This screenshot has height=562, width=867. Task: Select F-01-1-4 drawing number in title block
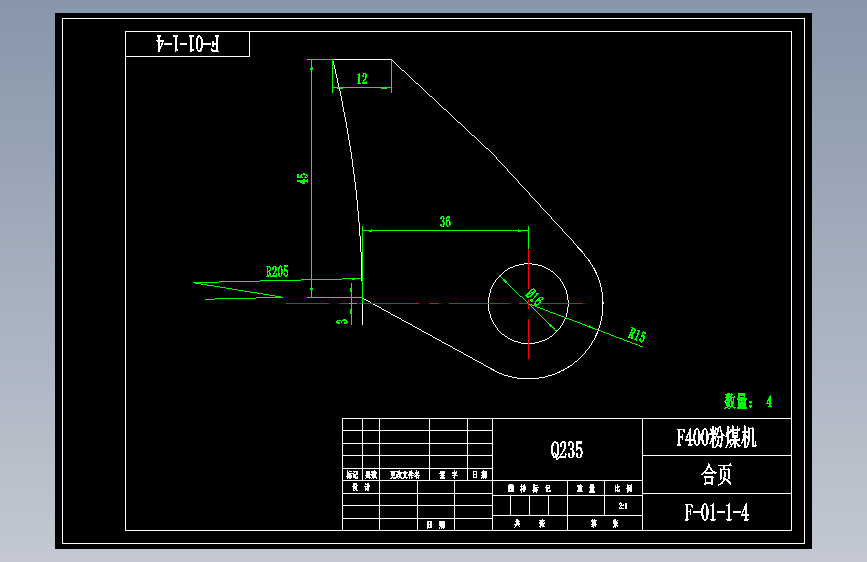pyautogui.click(x=717, y=512)
